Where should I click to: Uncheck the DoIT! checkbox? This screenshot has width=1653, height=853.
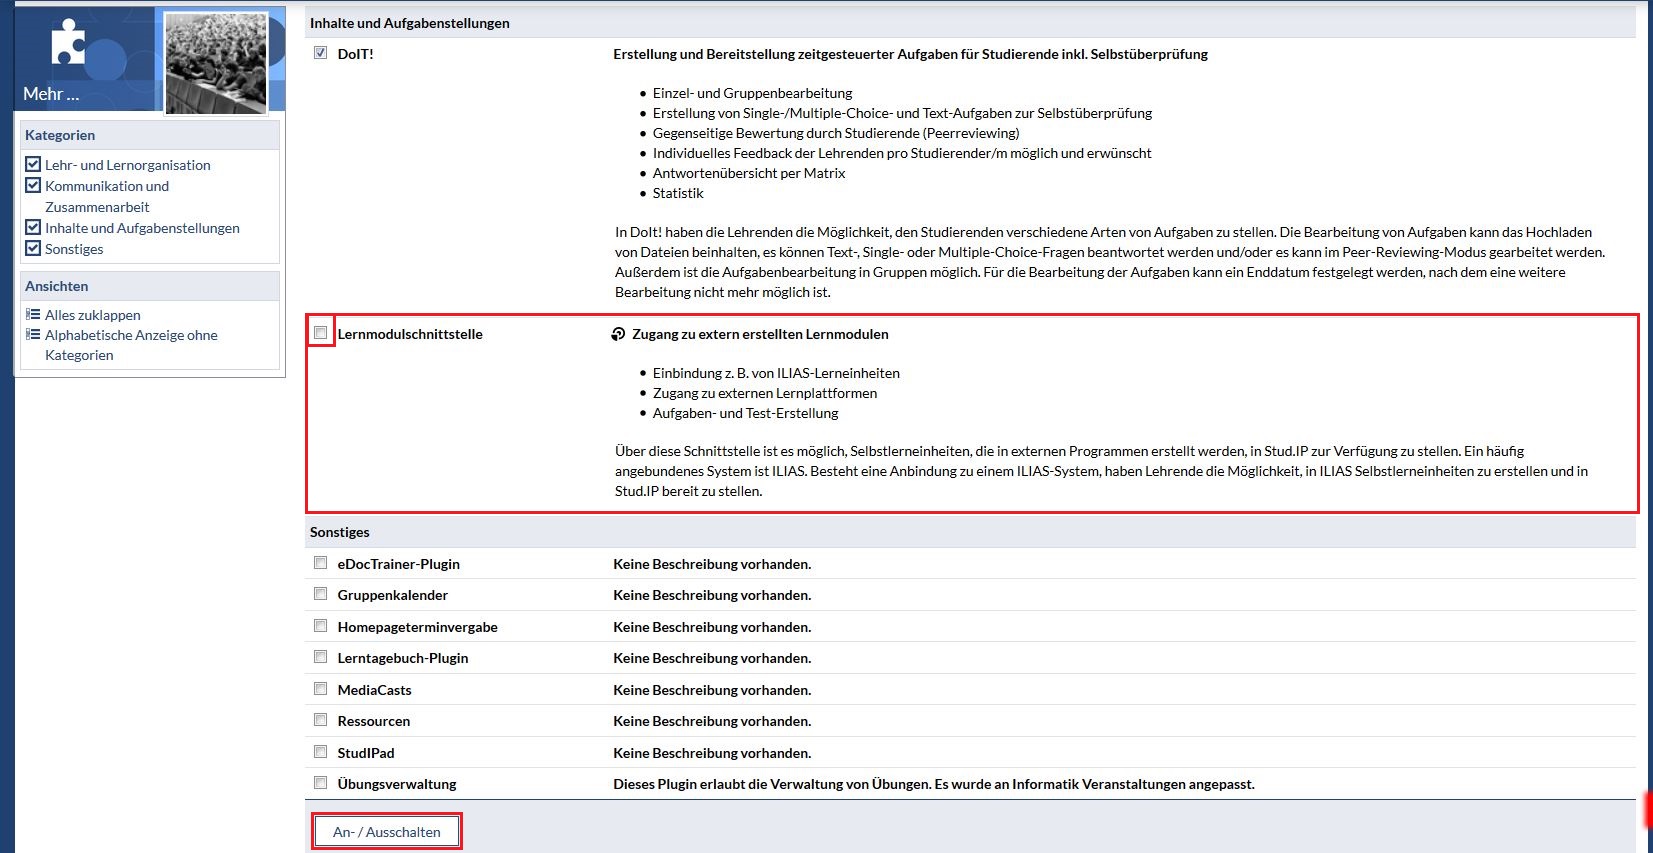pos(320,53)
